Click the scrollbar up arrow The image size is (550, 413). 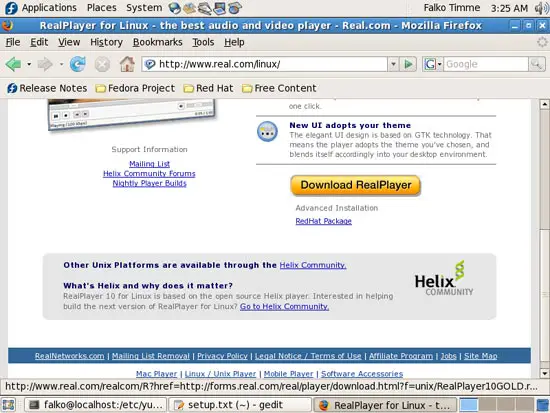[x=544, y=104]
